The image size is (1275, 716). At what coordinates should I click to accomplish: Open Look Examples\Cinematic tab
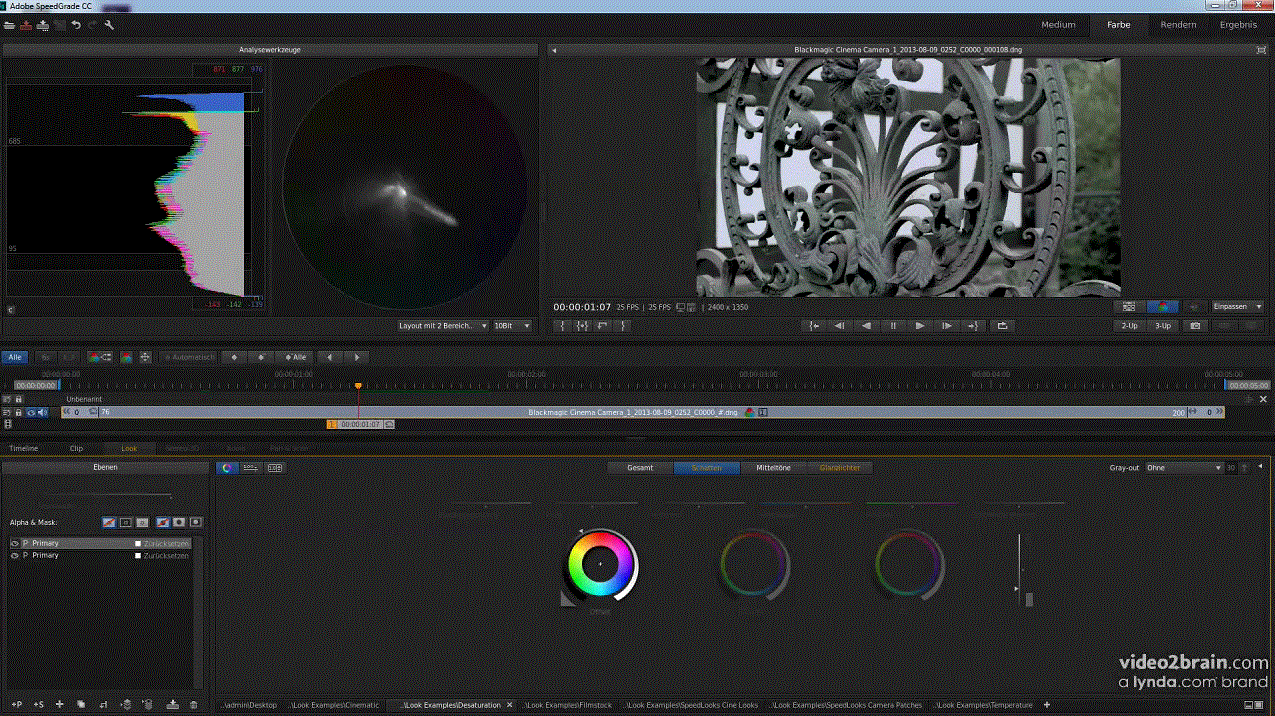(x=334, y=705)
